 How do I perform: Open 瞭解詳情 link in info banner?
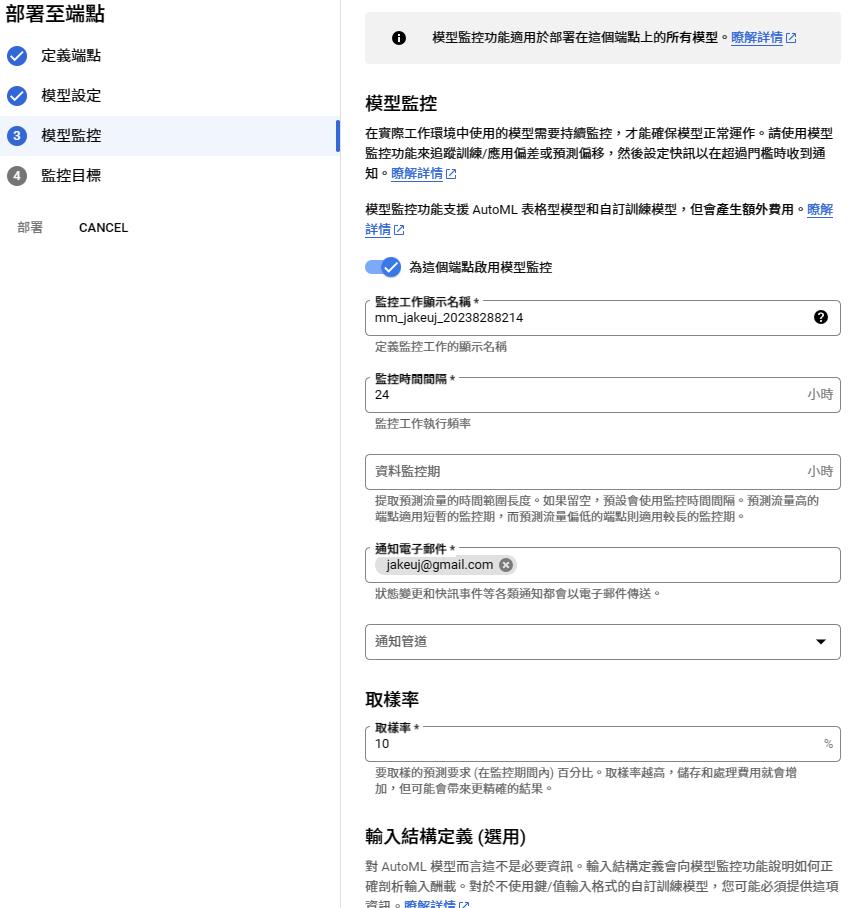coord(756,38)
